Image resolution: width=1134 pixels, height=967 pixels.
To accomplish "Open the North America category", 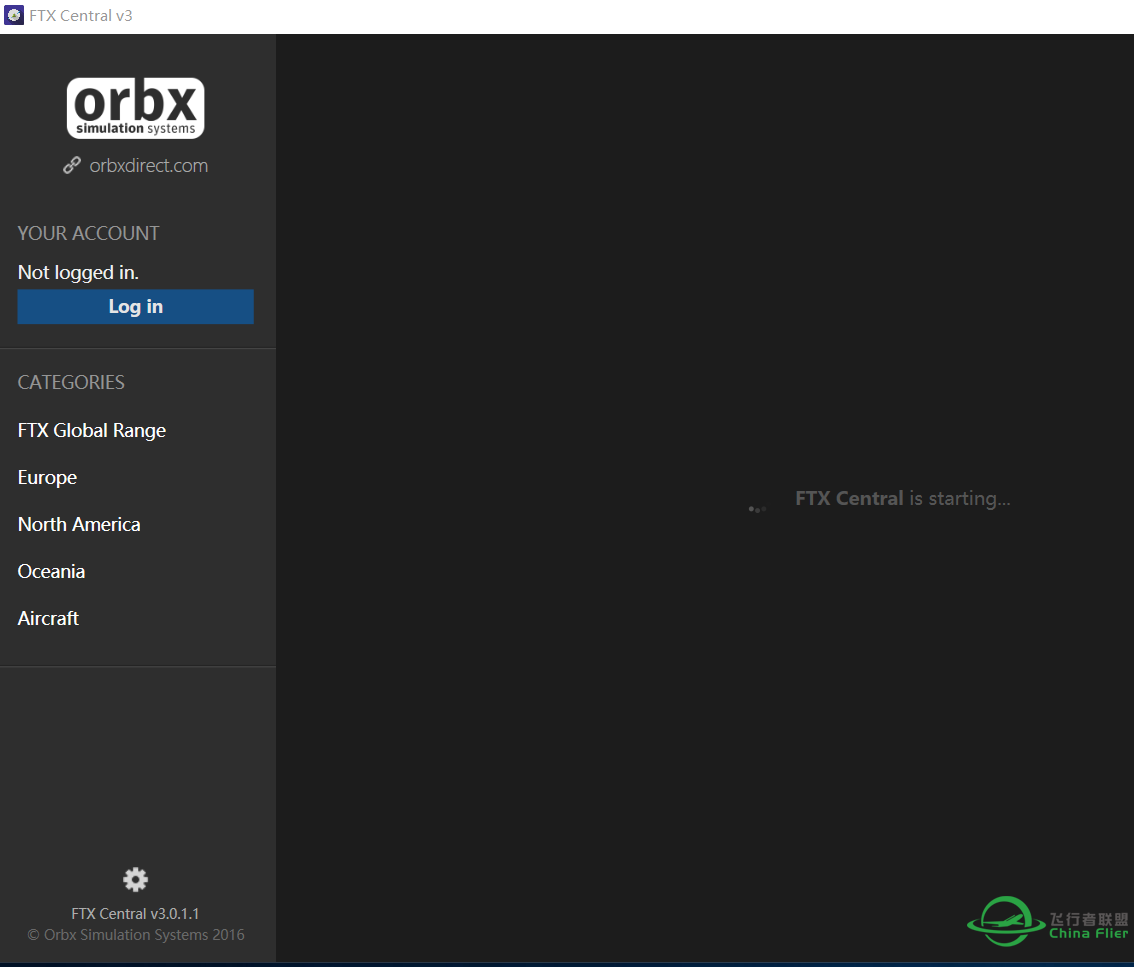I will click(x=79, y=524).
